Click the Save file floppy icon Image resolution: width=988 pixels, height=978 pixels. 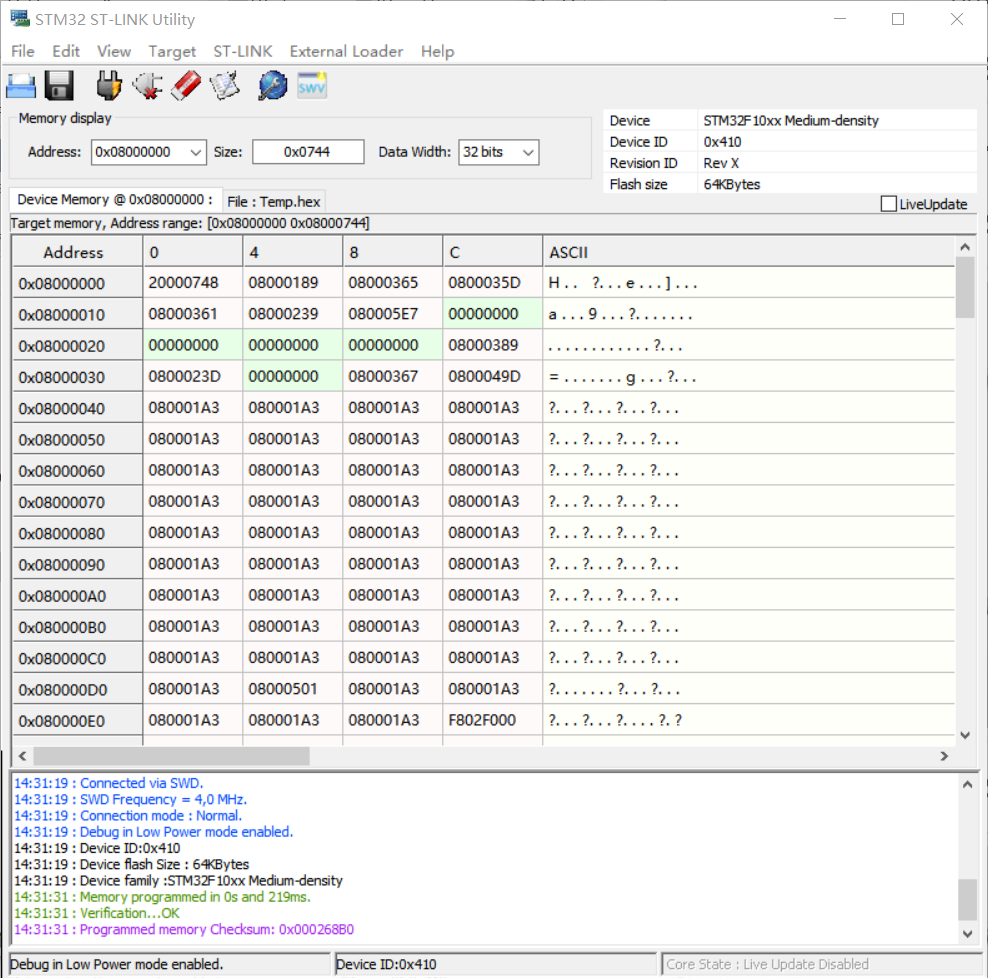pyautogui.click(x=59, y=86)
